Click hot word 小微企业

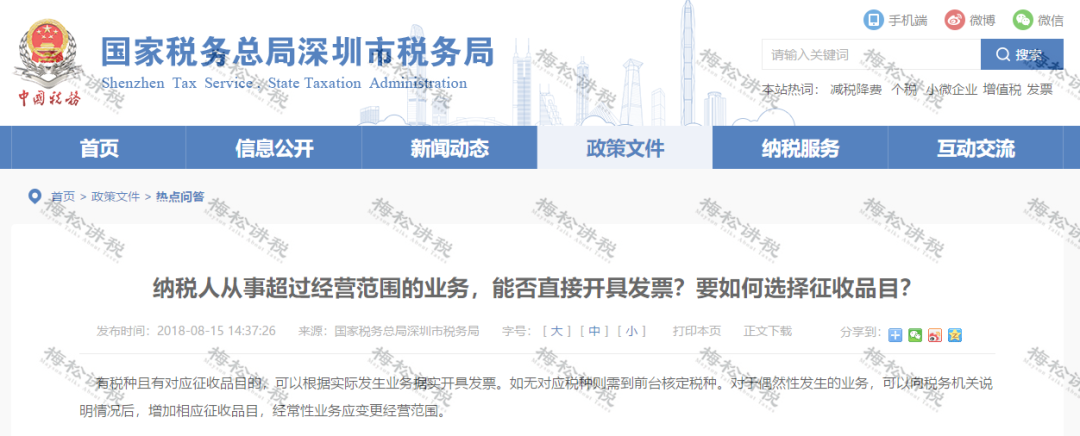[951, 90]
